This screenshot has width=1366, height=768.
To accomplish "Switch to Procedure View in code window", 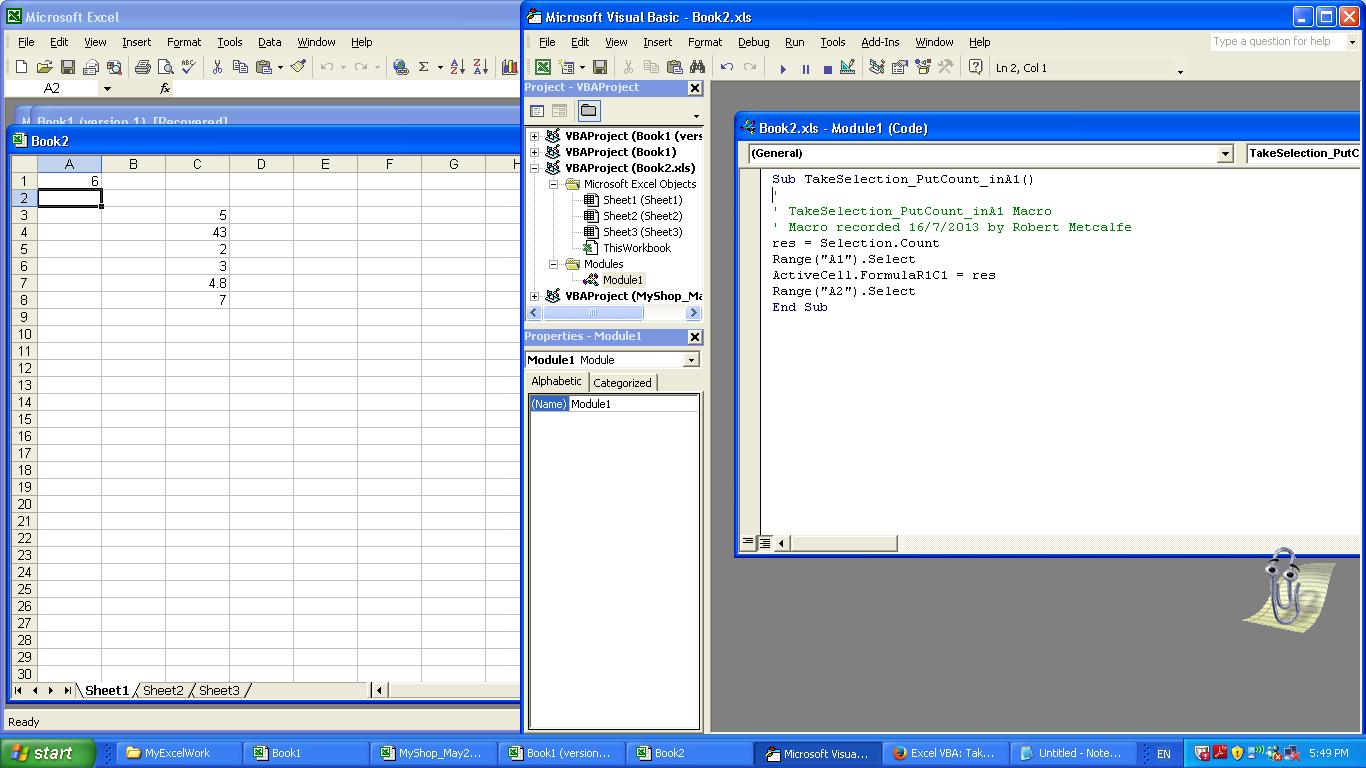I will click(747, 542).
